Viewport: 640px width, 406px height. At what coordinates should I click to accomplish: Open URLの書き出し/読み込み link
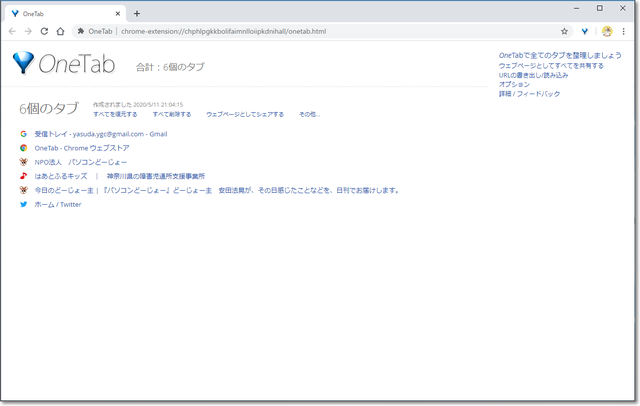point(533,75)
